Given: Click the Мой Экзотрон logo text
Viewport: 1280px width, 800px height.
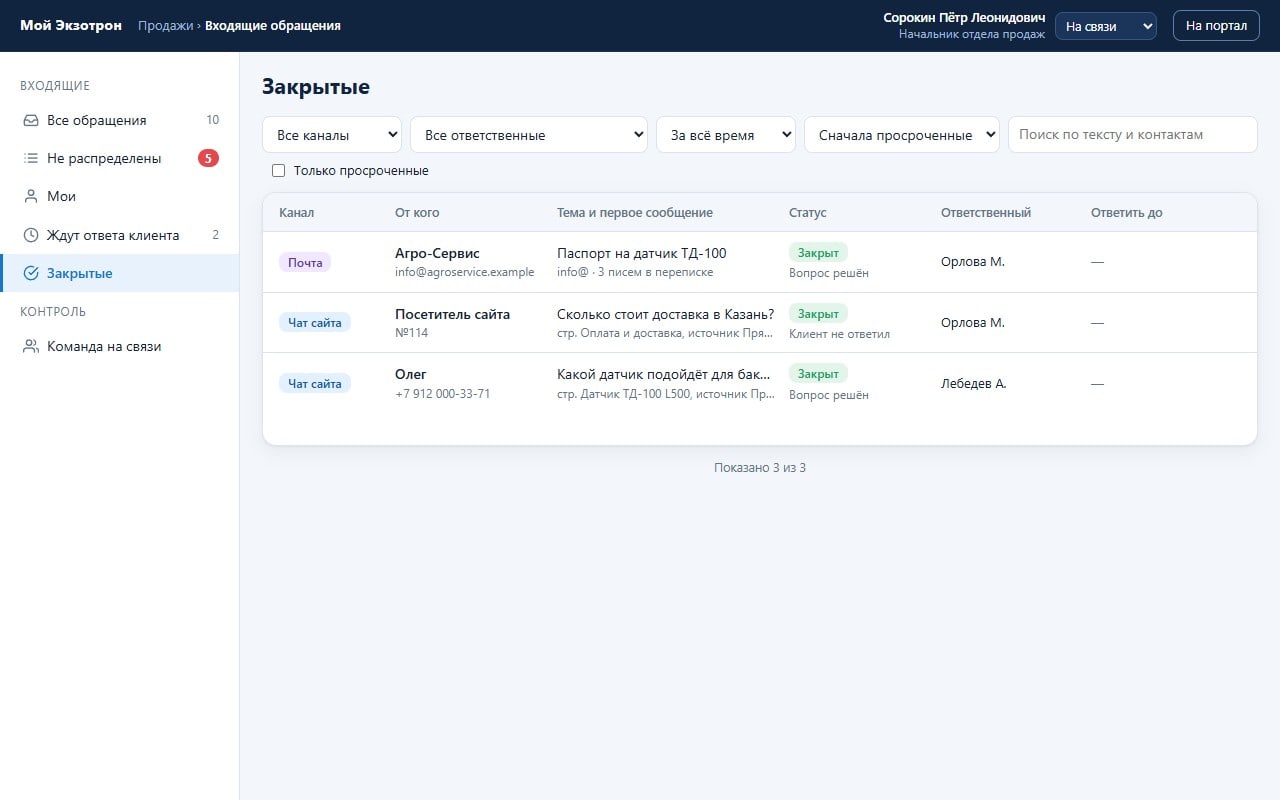Looking at the screenshot, I should 71,26.
